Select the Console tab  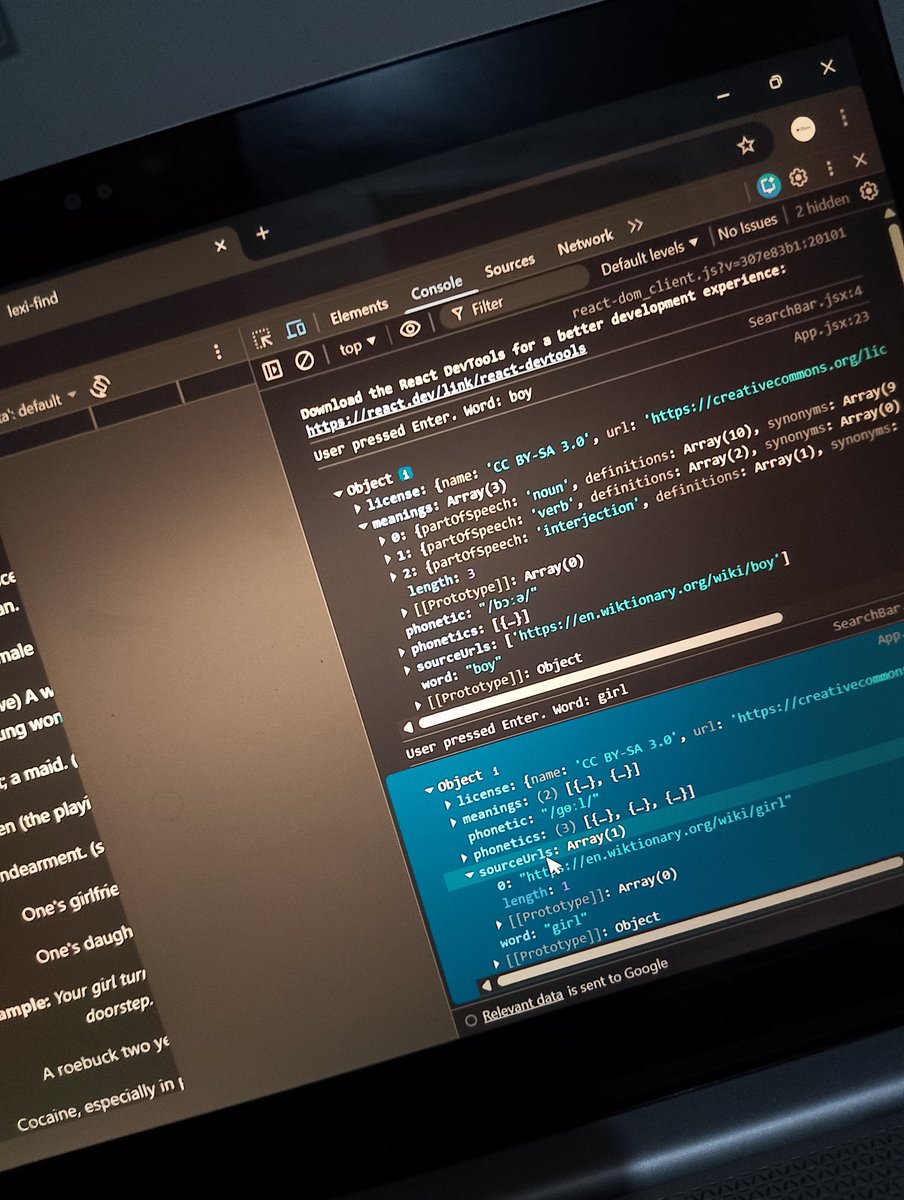click(x=436, y=290)
